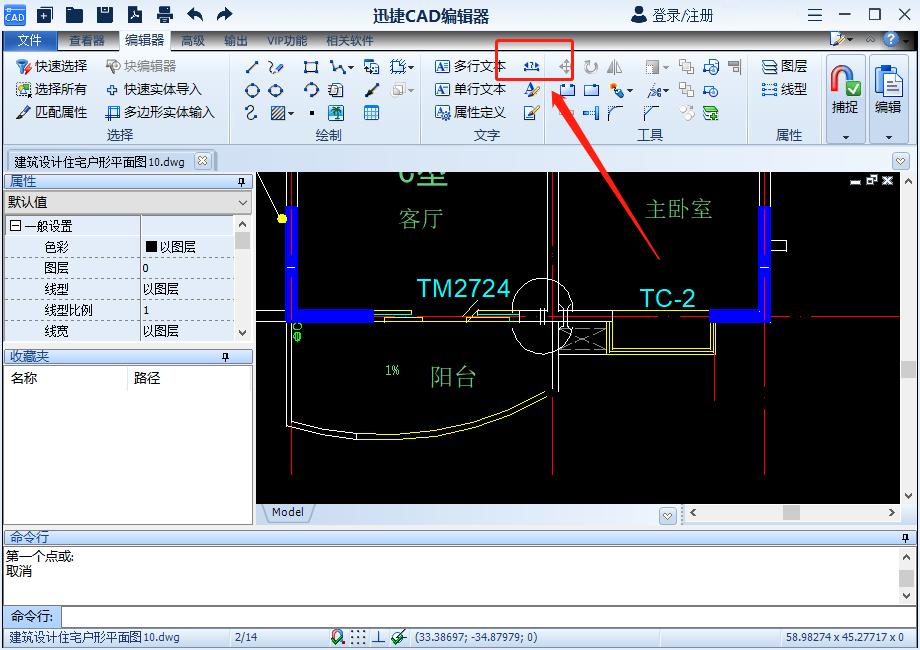
Task: Open the Hatch fill tool
Action: pos(277,112)
